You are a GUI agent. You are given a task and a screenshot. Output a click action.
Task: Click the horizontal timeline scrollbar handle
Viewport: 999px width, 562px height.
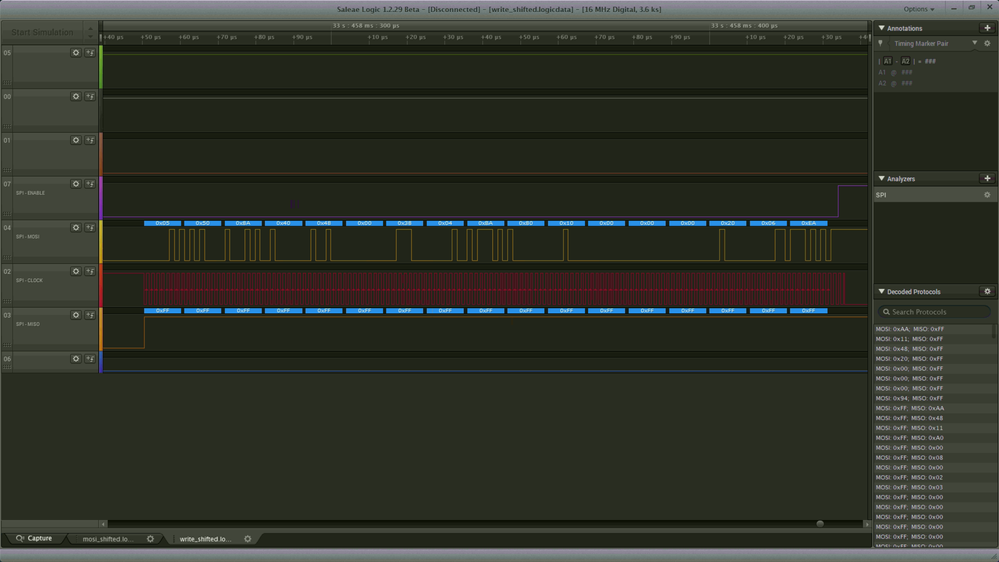(820, 524)
